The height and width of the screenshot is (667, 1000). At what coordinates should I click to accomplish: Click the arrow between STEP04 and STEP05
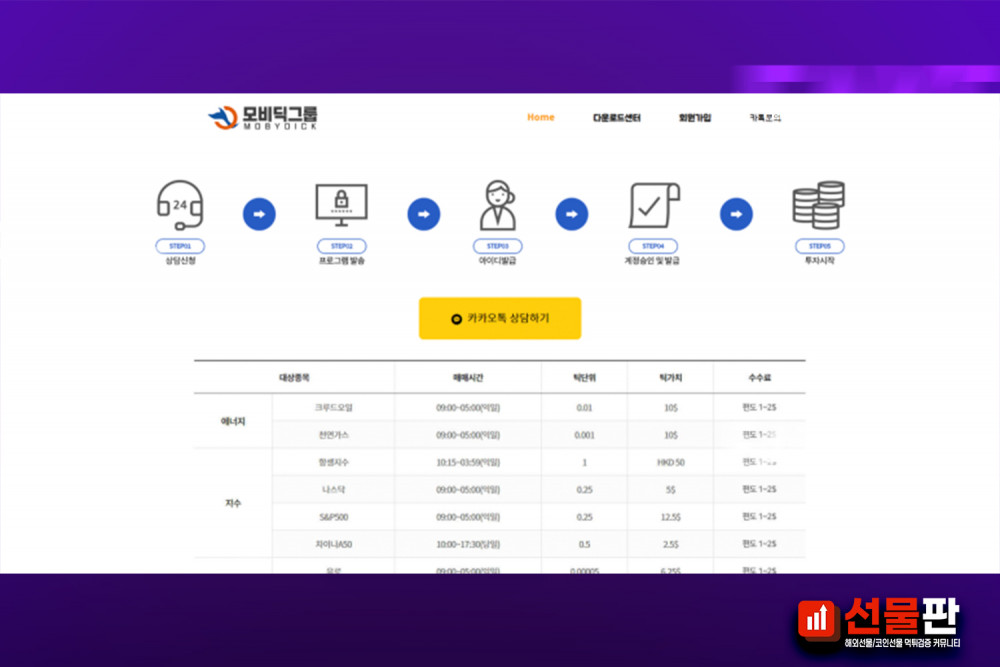(x=736, y=214)
